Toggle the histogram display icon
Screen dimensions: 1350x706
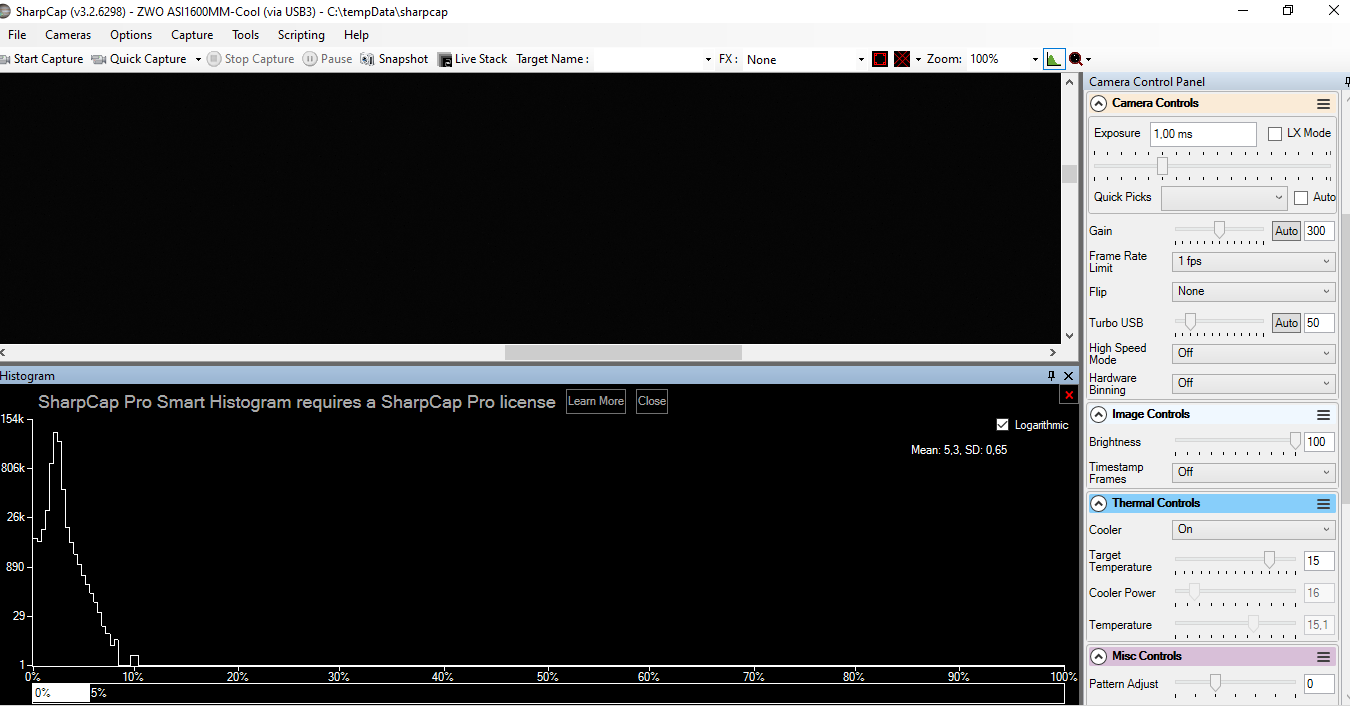[1053, 59]
